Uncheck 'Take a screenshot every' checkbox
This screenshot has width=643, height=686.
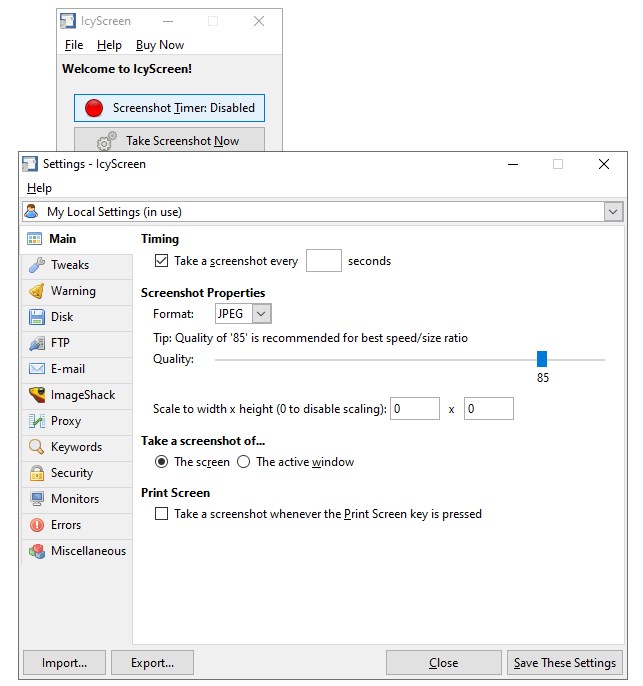tap(161, 261)
